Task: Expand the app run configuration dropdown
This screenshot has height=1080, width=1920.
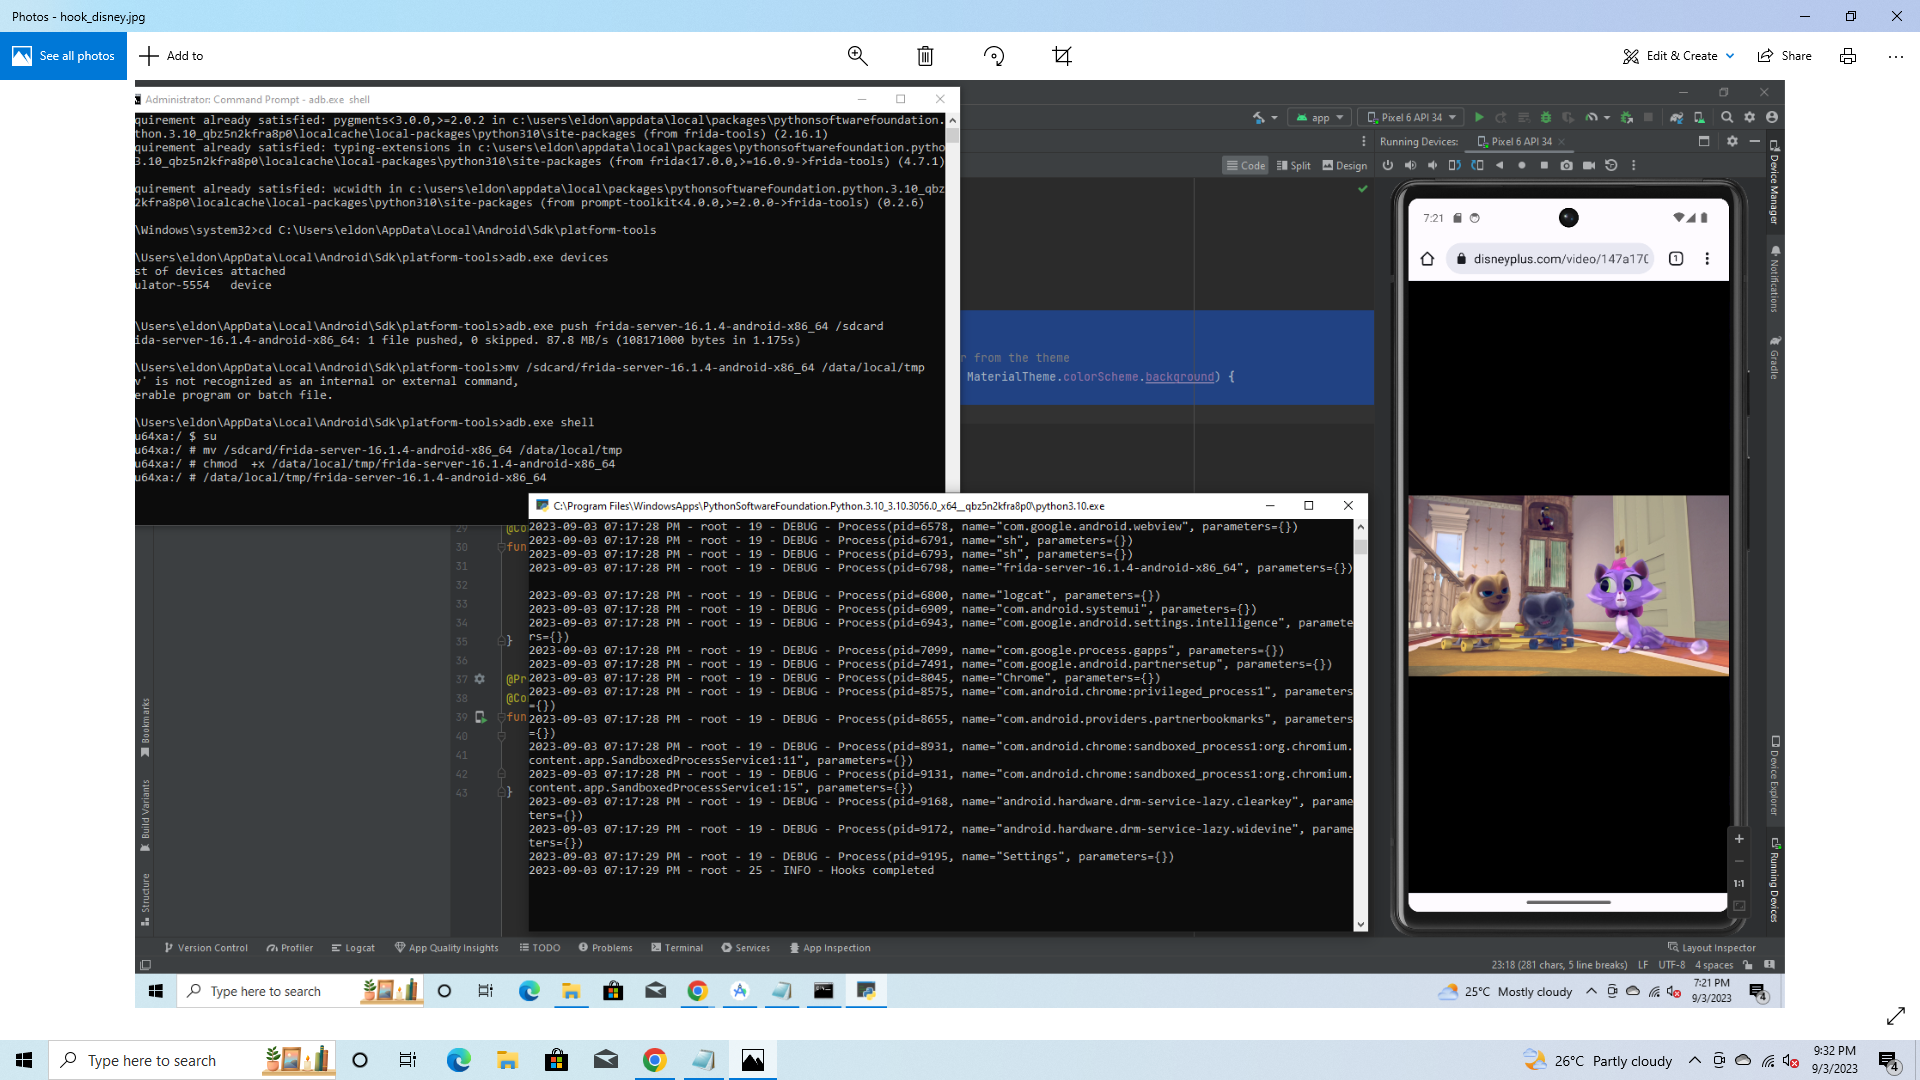Action: [1320, 117]
